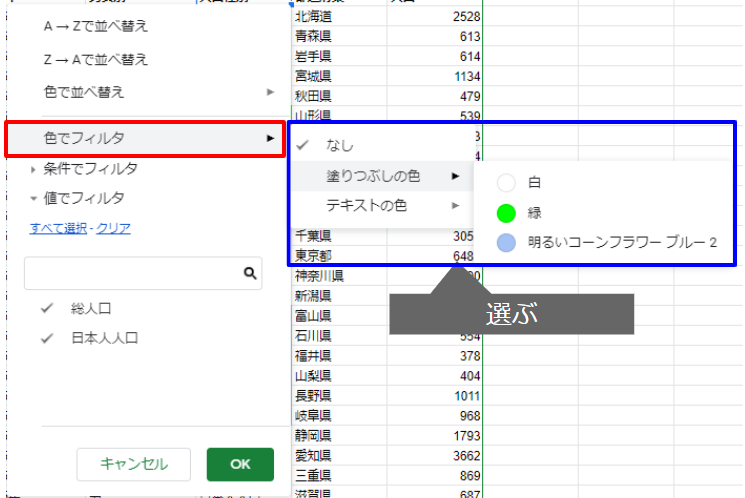Select the 富山県 cell
Viewport: 745px width, 498px height.
point(339,316)
